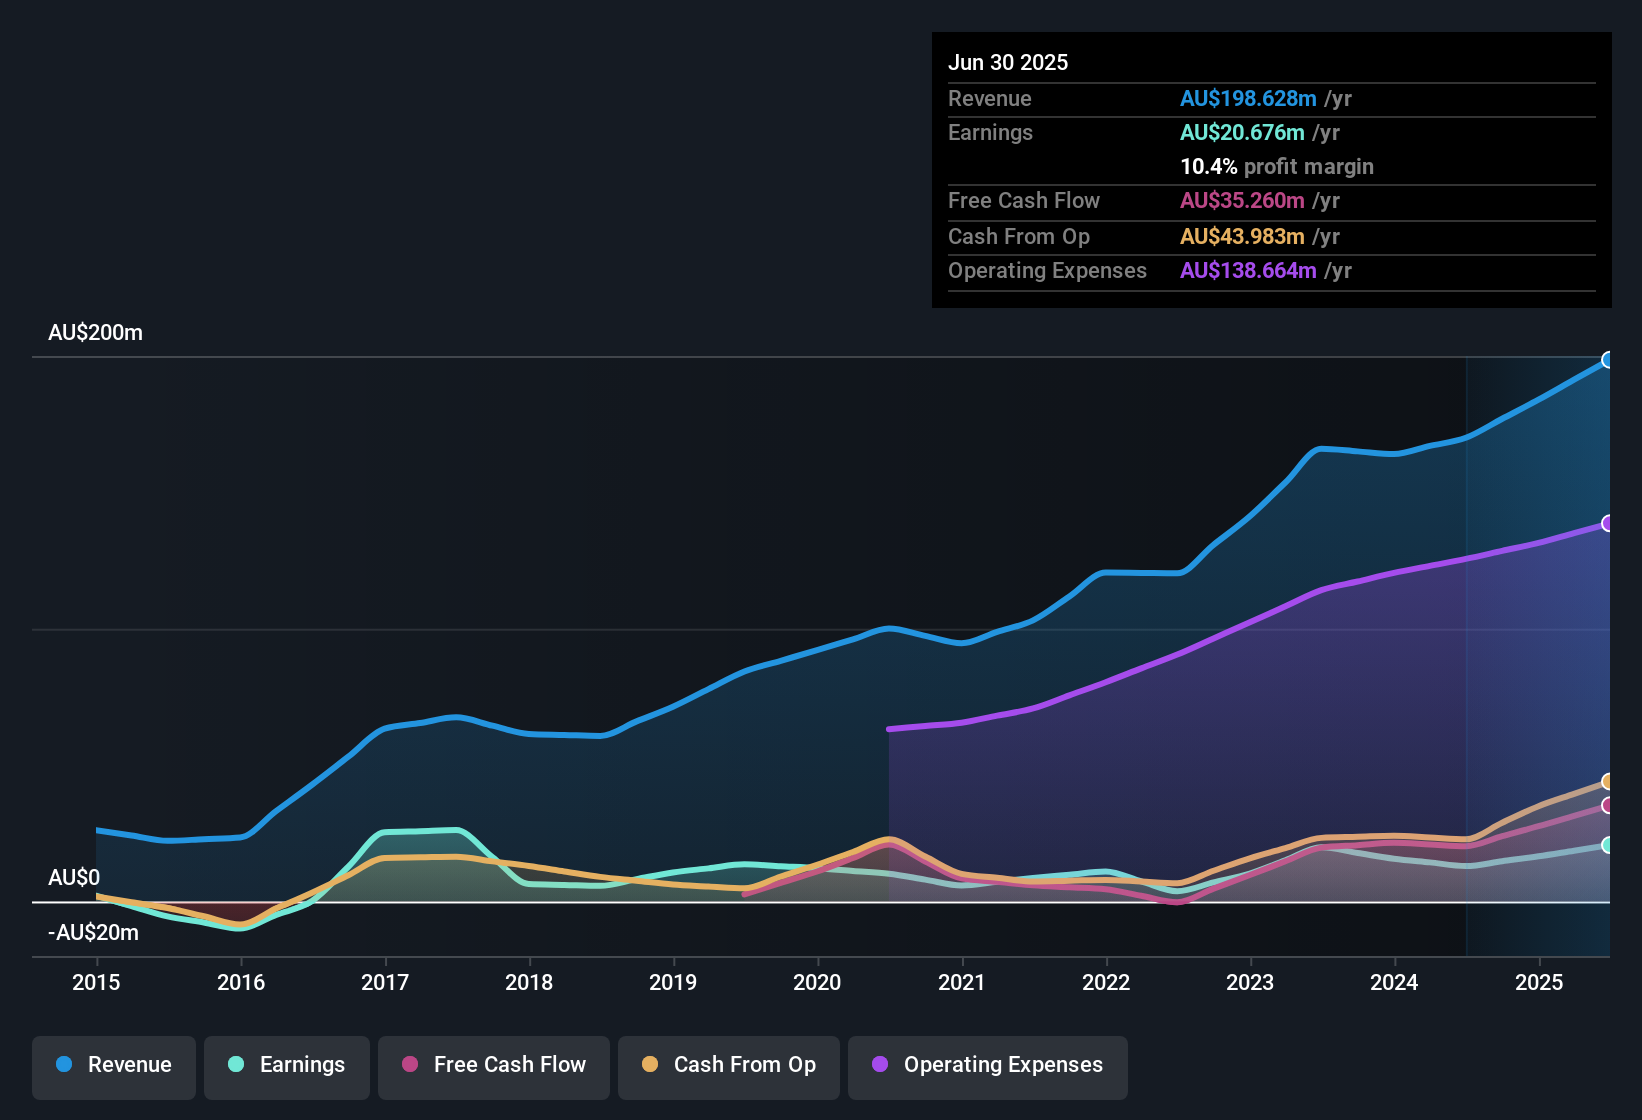Click the Jun 30 2025 tooltip panel
This screenshot has height=1120, width=1642.
[x=1271, y=168]
